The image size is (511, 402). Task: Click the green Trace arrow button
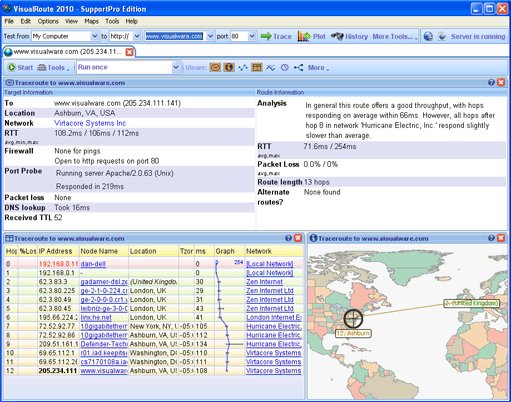276,36
